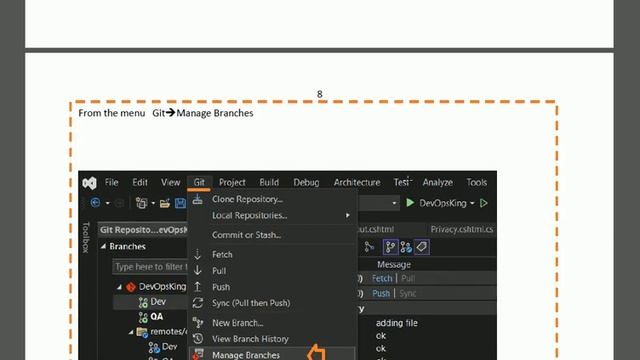Click the branch filter input field
The image size is (640, 360).
pyautogui.click(x=150, y=267)
